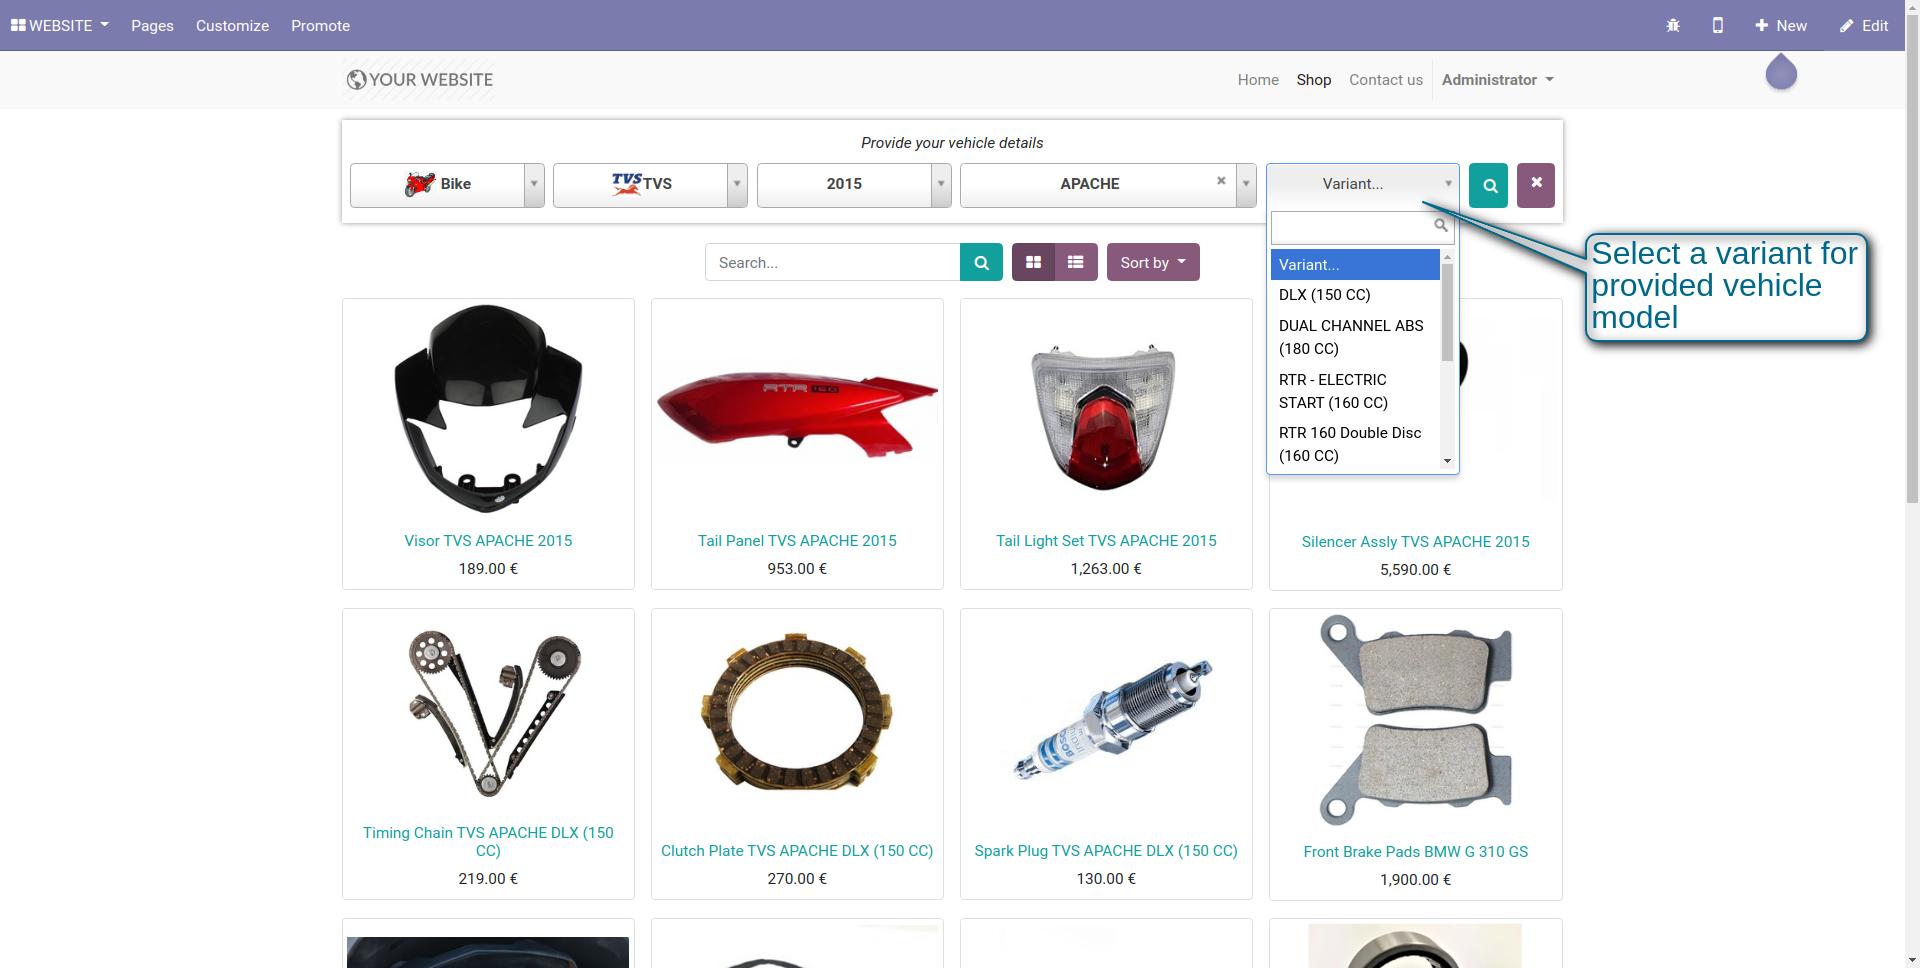Open Tail Panel TVS APACHE 2015 link

point(797,541)
